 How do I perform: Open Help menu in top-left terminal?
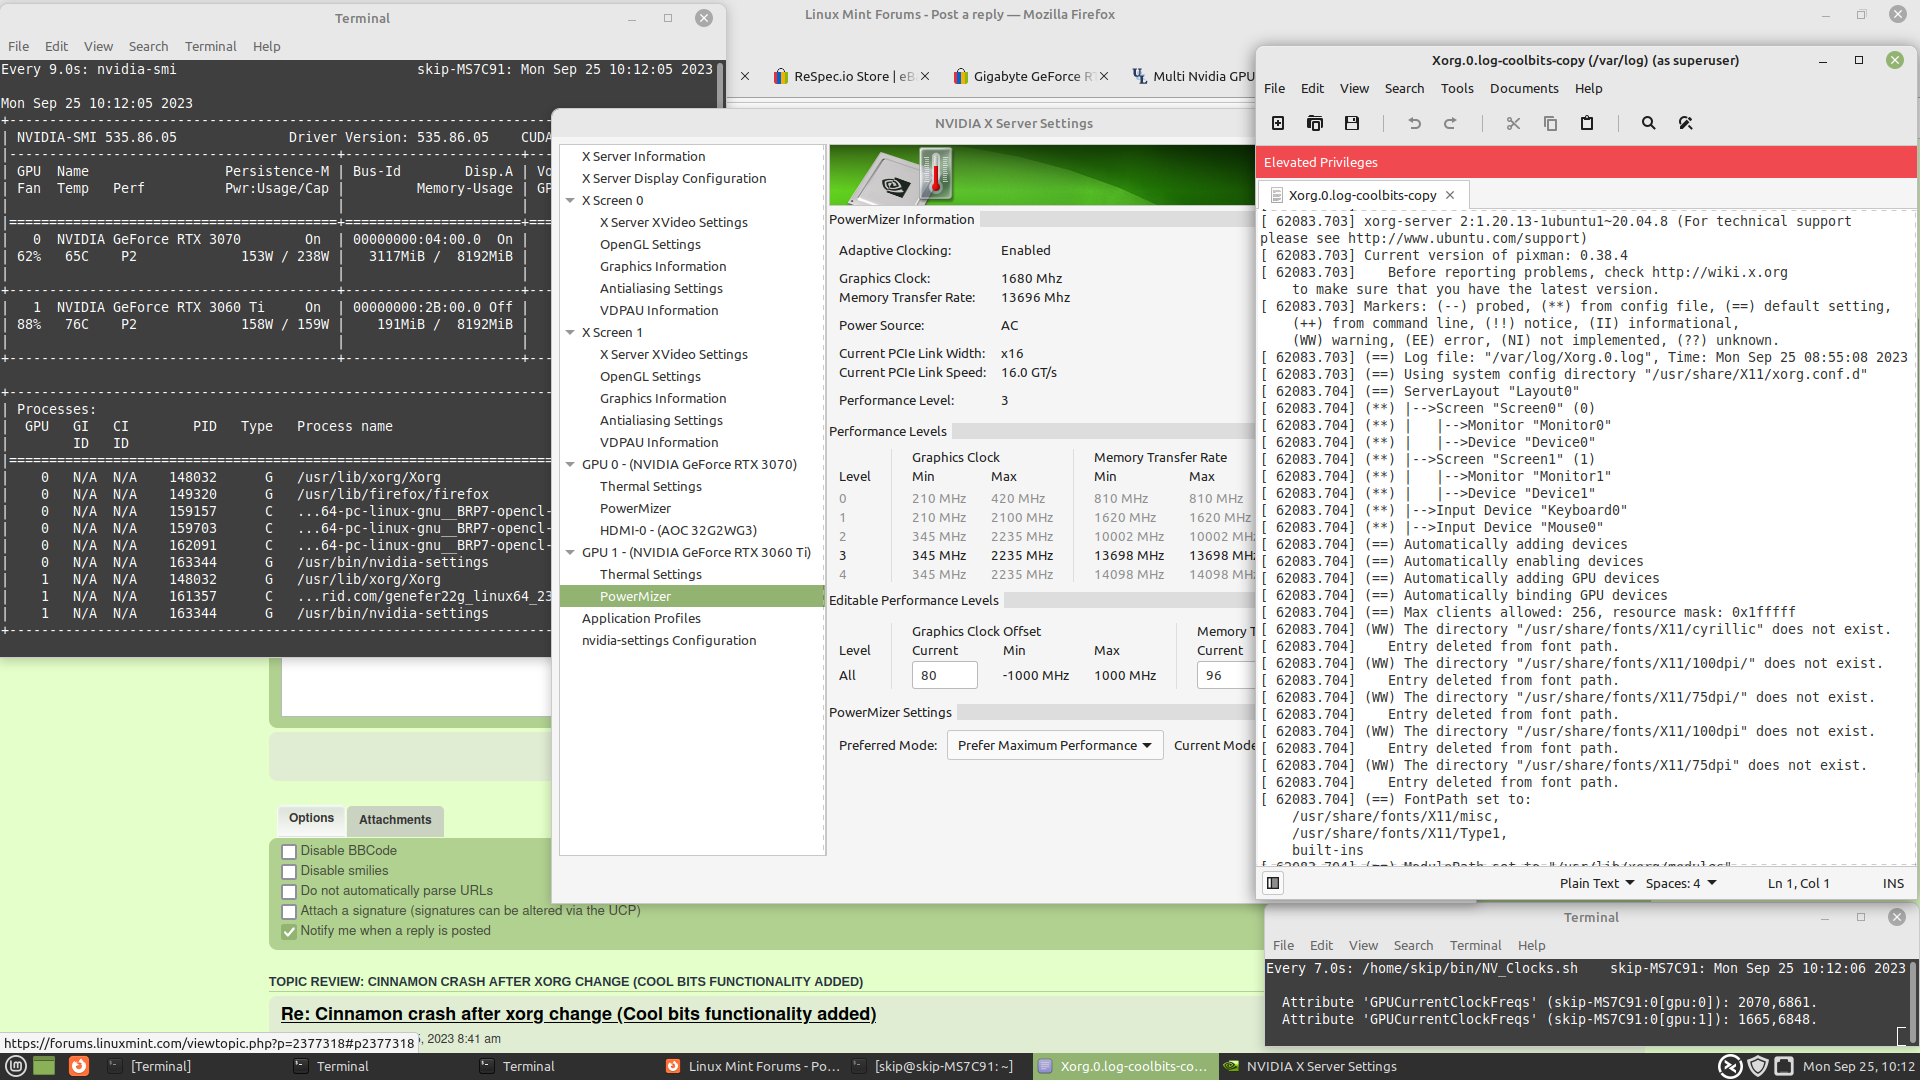tap(266, 46)
